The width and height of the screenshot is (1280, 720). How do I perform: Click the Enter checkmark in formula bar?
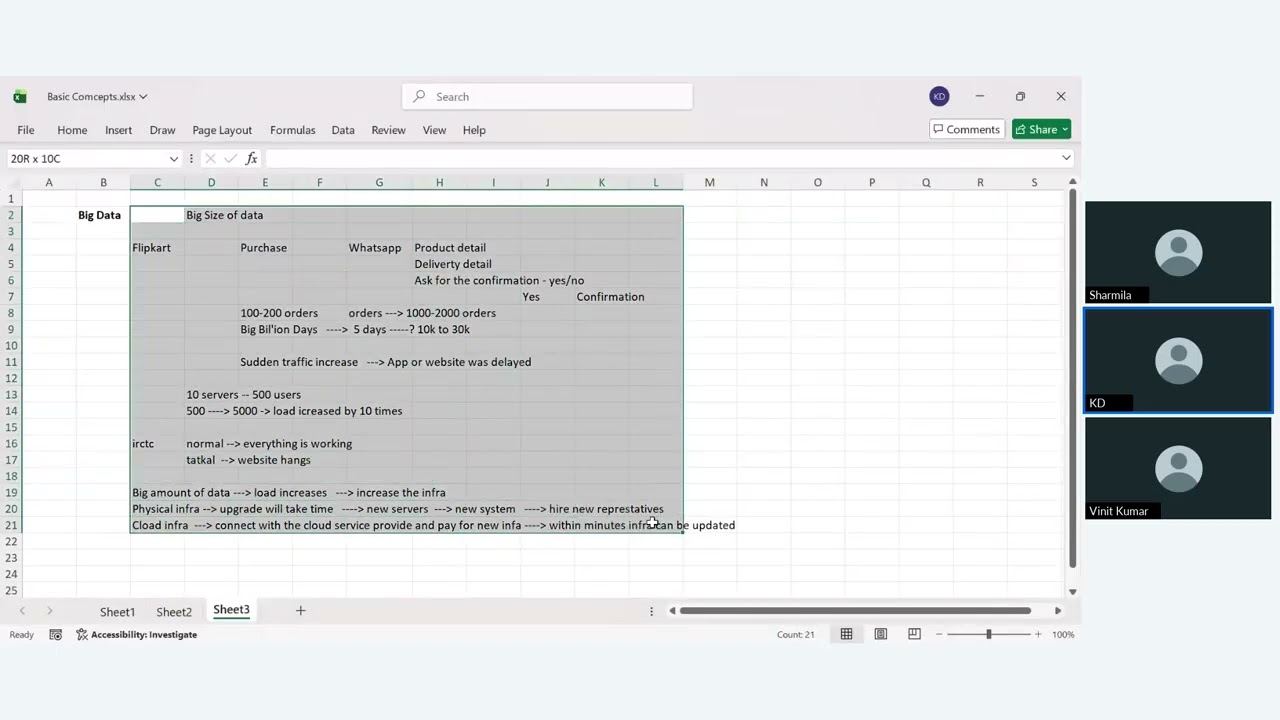[x=231, y=159]
